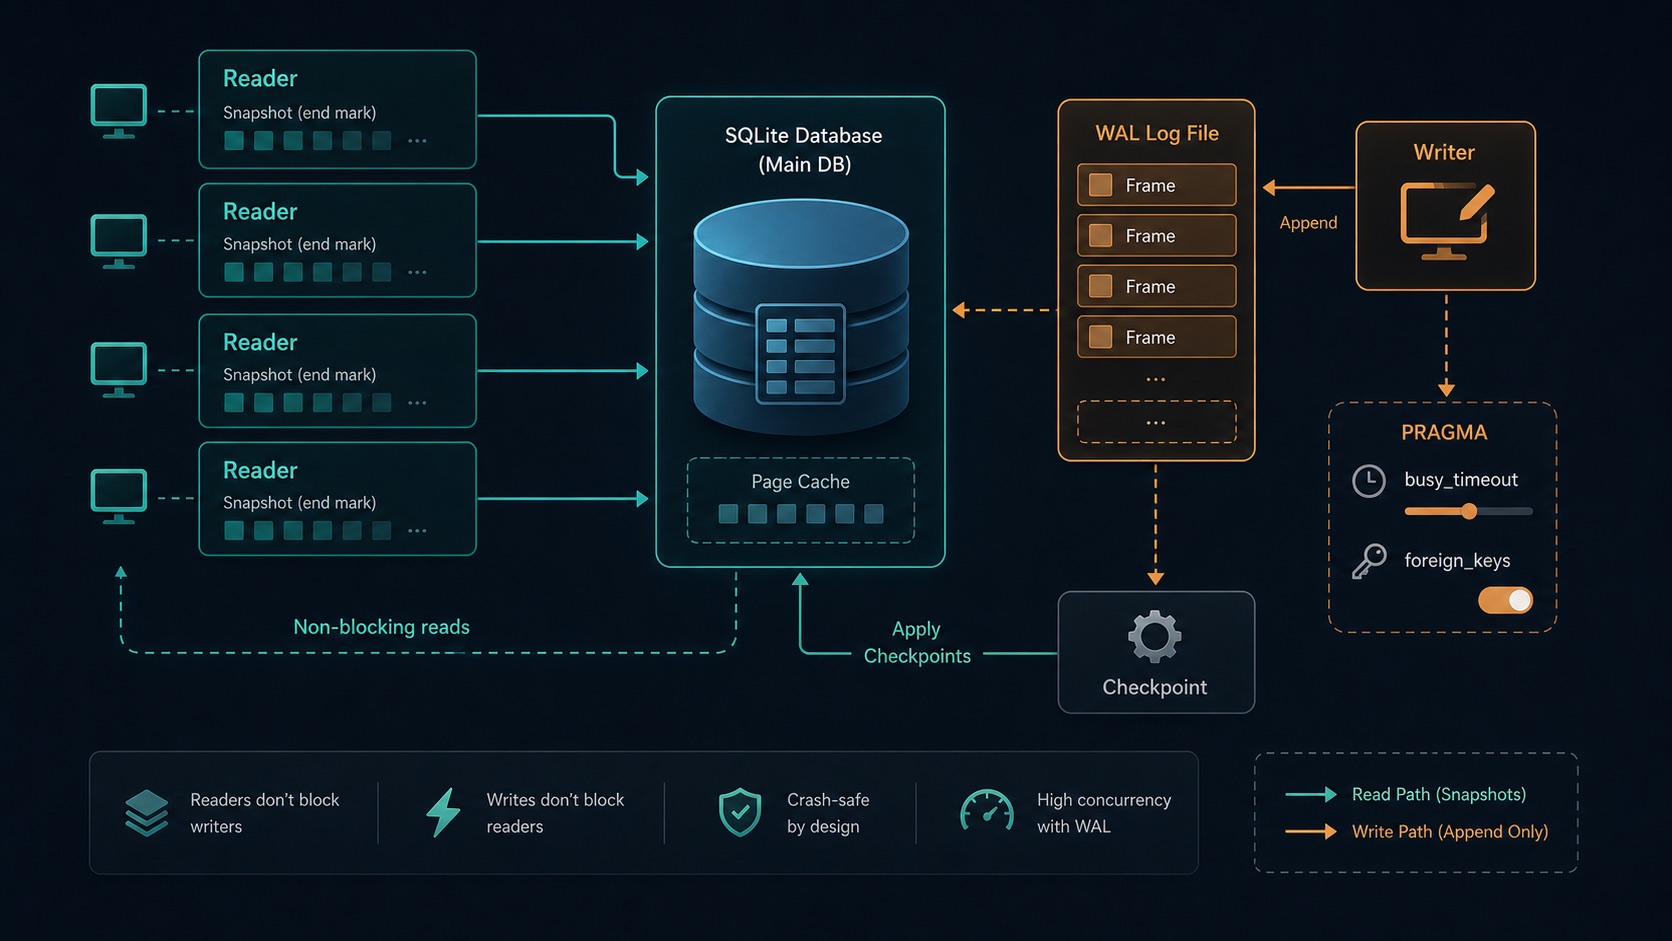Click the clock icon beside busy_timeout
This screenshot has height=941, width=1672.
pyautogui.click(x=1368, y=481)
